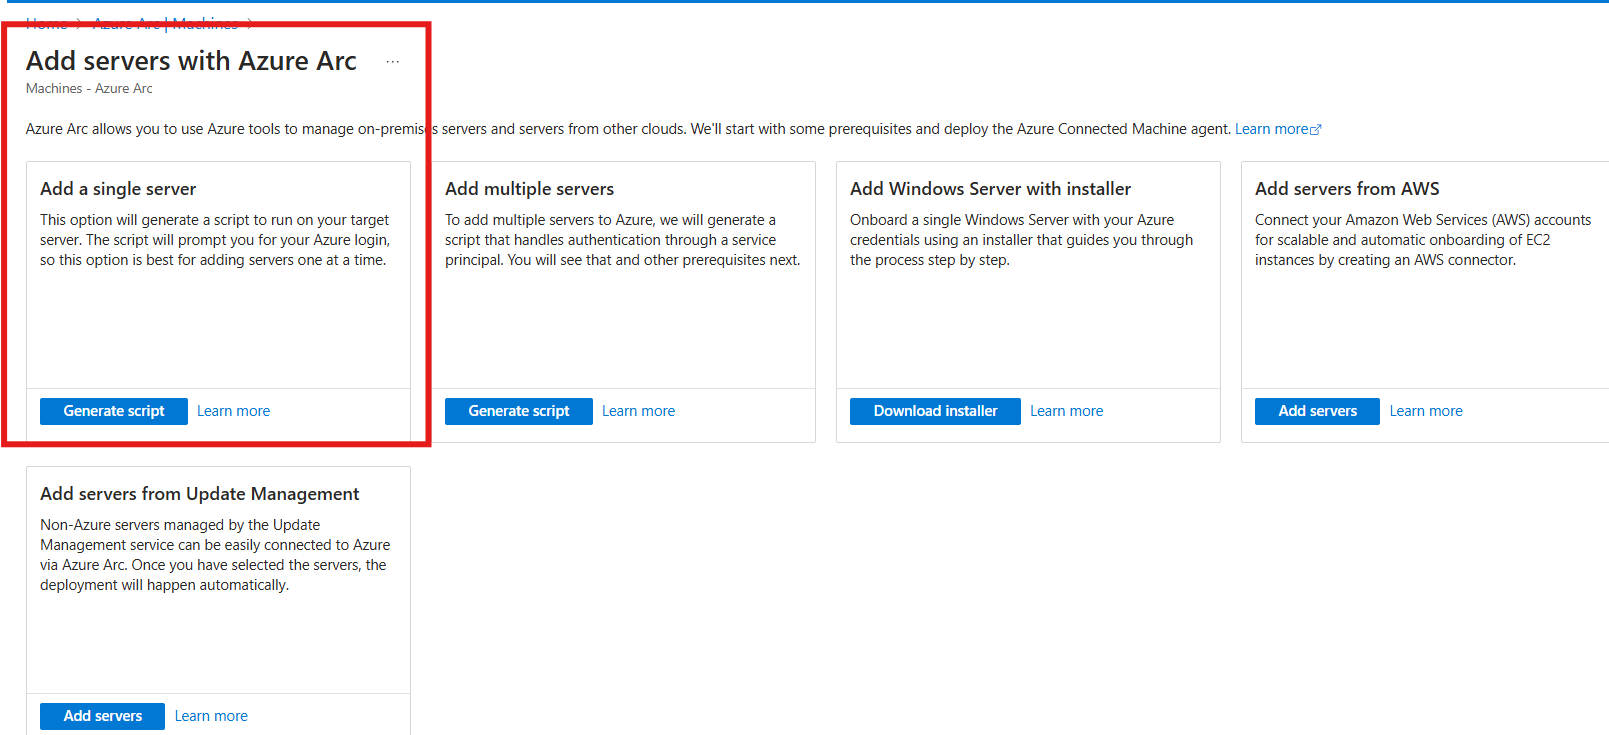Click Generate script under Add multiple servers

click(519, 411)
